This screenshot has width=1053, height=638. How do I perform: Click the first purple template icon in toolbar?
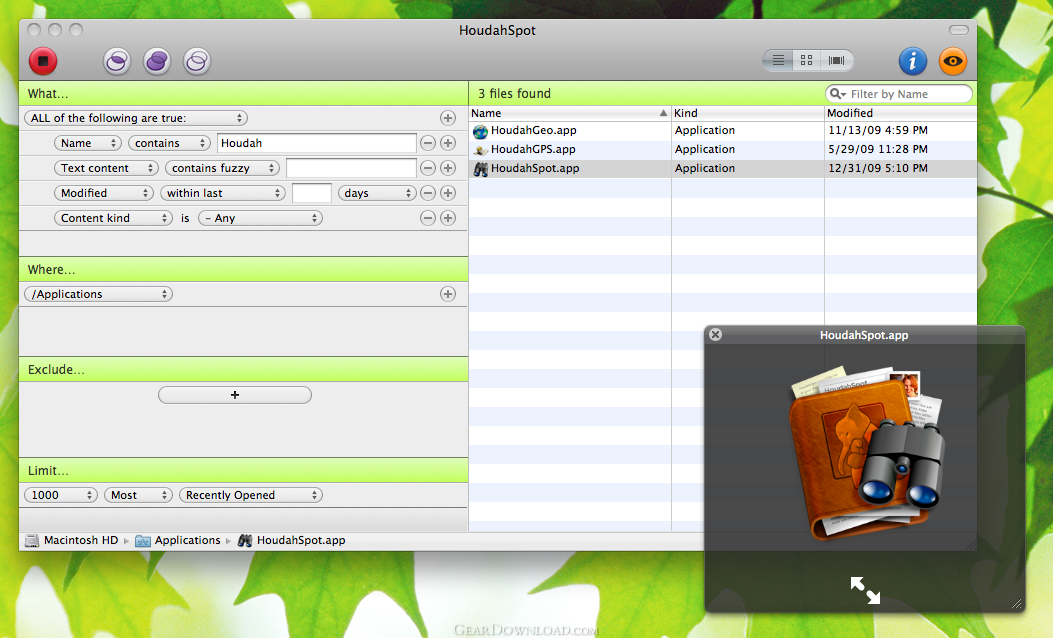[x=117, y=61]
